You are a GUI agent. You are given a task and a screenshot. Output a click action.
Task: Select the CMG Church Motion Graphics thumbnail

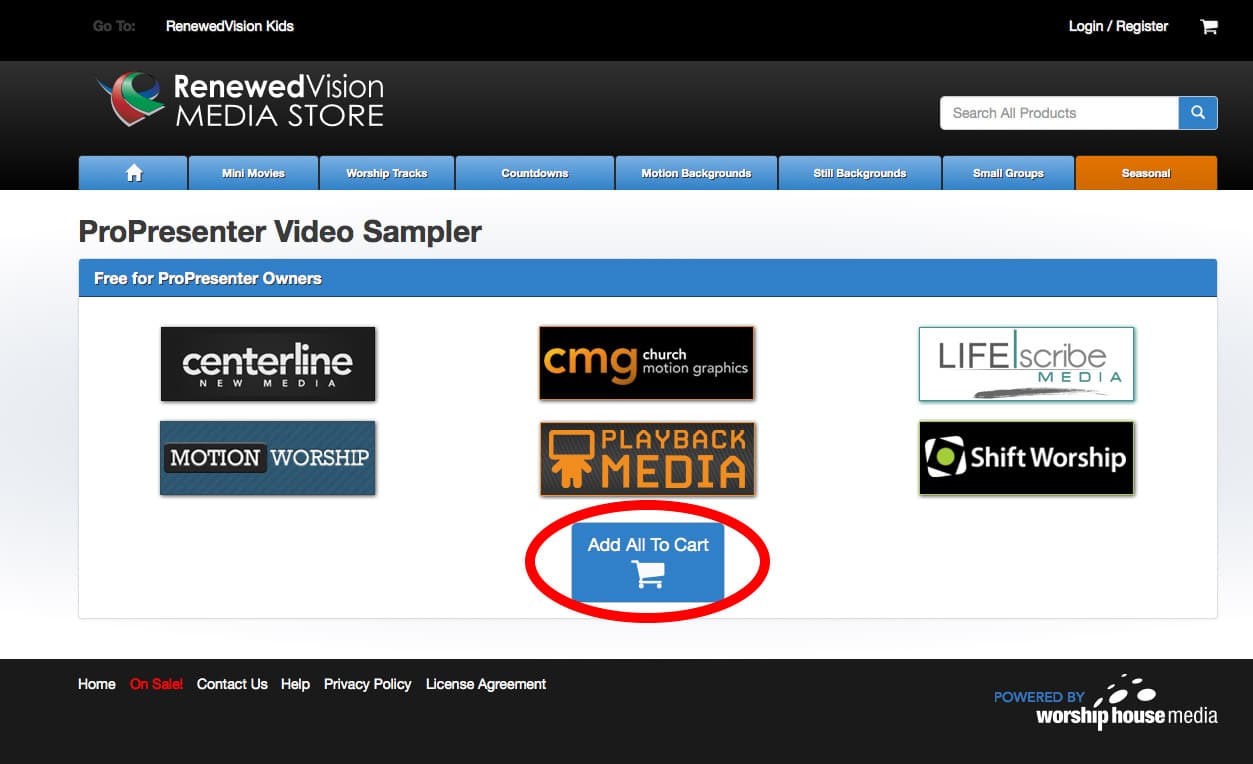(646, 363)
